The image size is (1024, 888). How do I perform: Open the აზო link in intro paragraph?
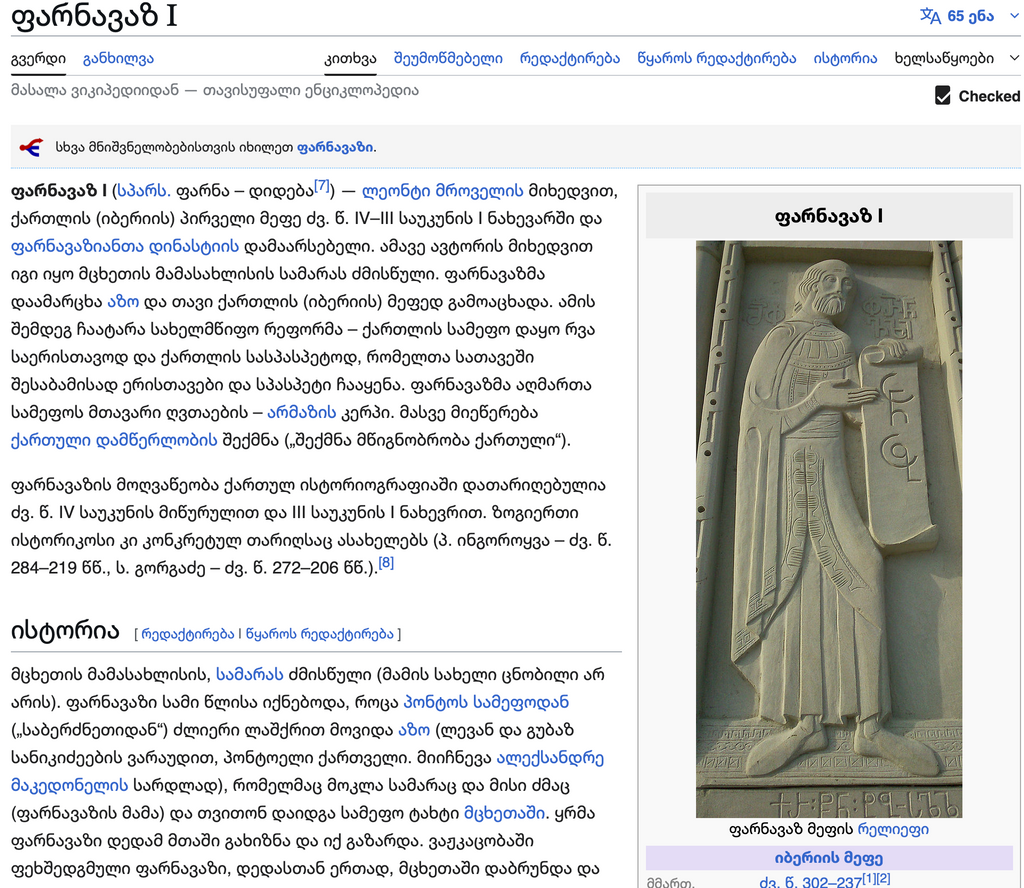[123, 302]
